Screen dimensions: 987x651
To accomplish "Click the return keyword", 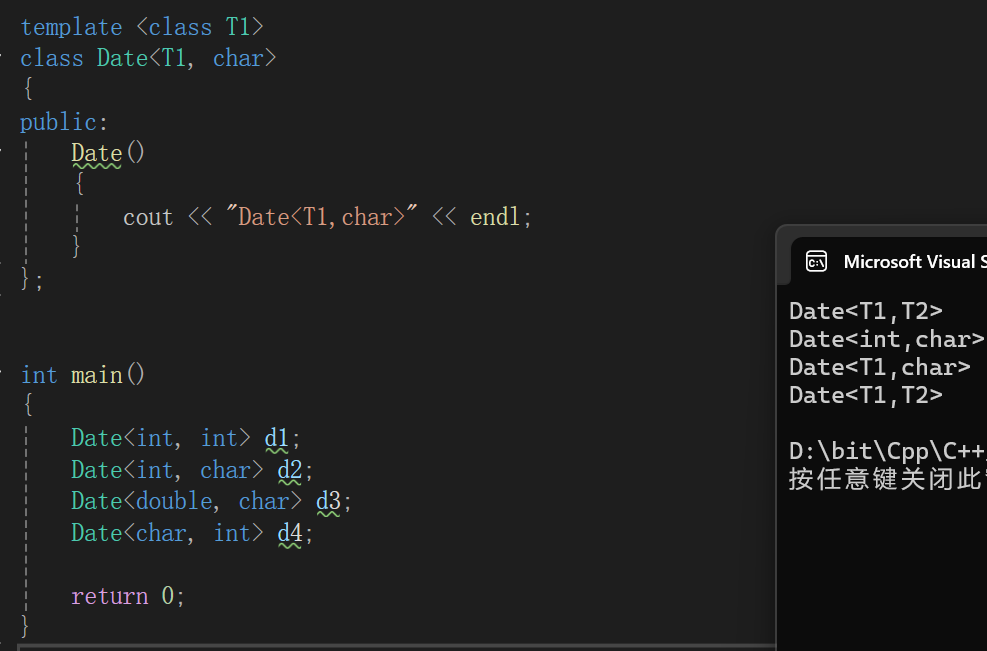I will (110, 596).
